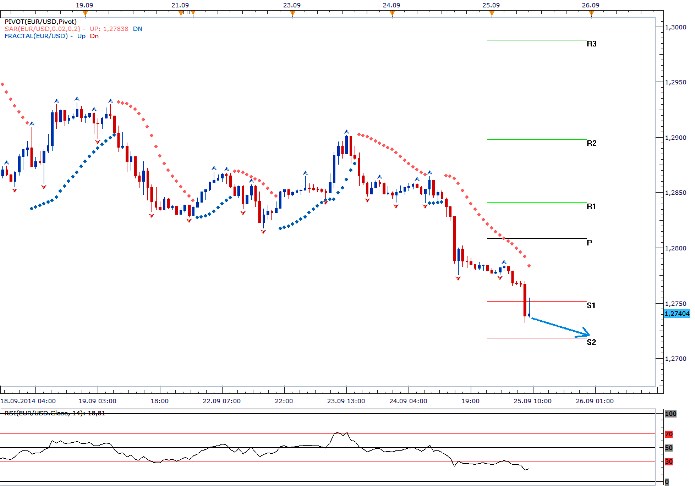Click the PIVOT(EUR/USD,Pivot) indicator label

tap(40, 21)
